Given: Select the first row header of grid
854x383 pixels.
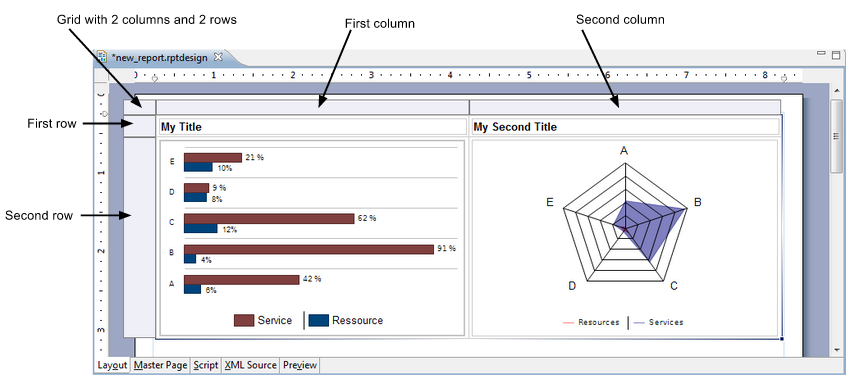Looking at the screenshot, I should [139, 126].
